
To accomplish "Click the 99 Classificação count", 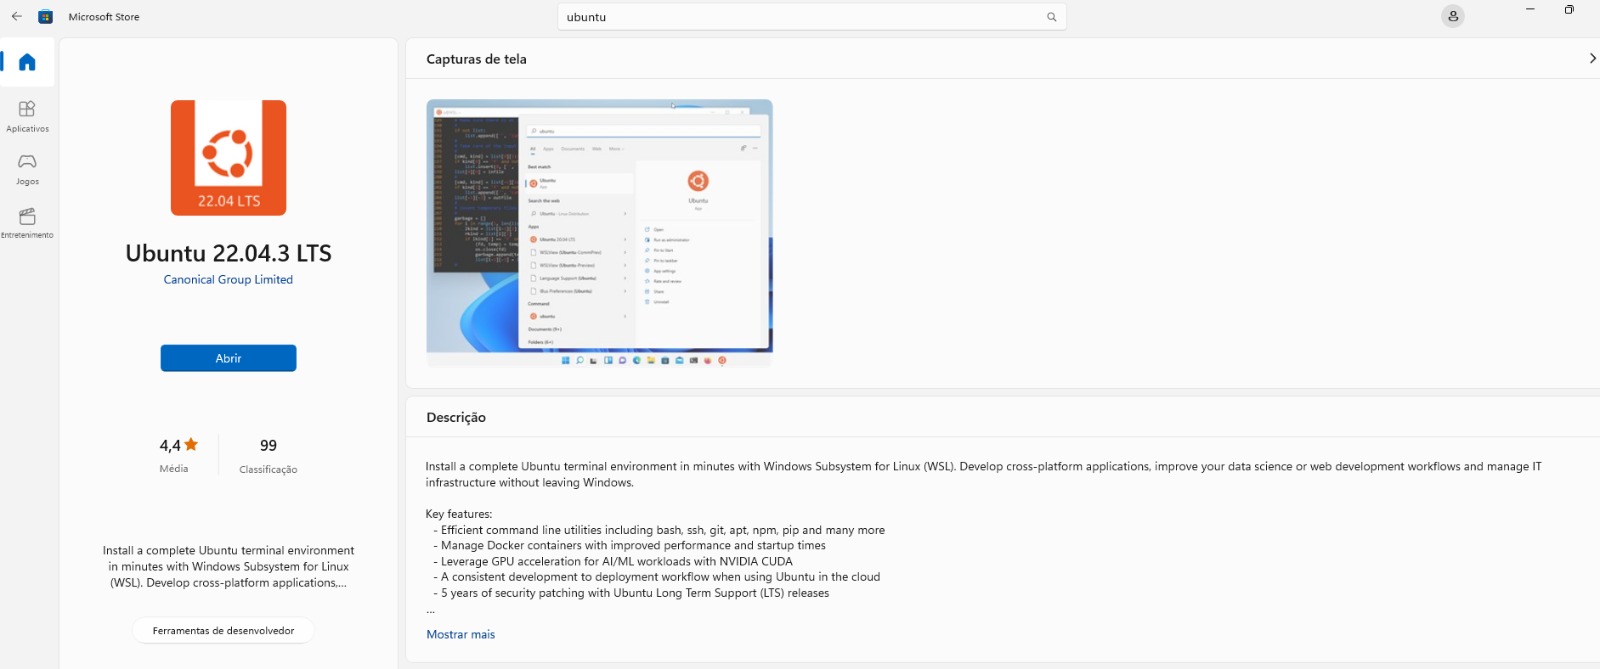I will point(268,455).
